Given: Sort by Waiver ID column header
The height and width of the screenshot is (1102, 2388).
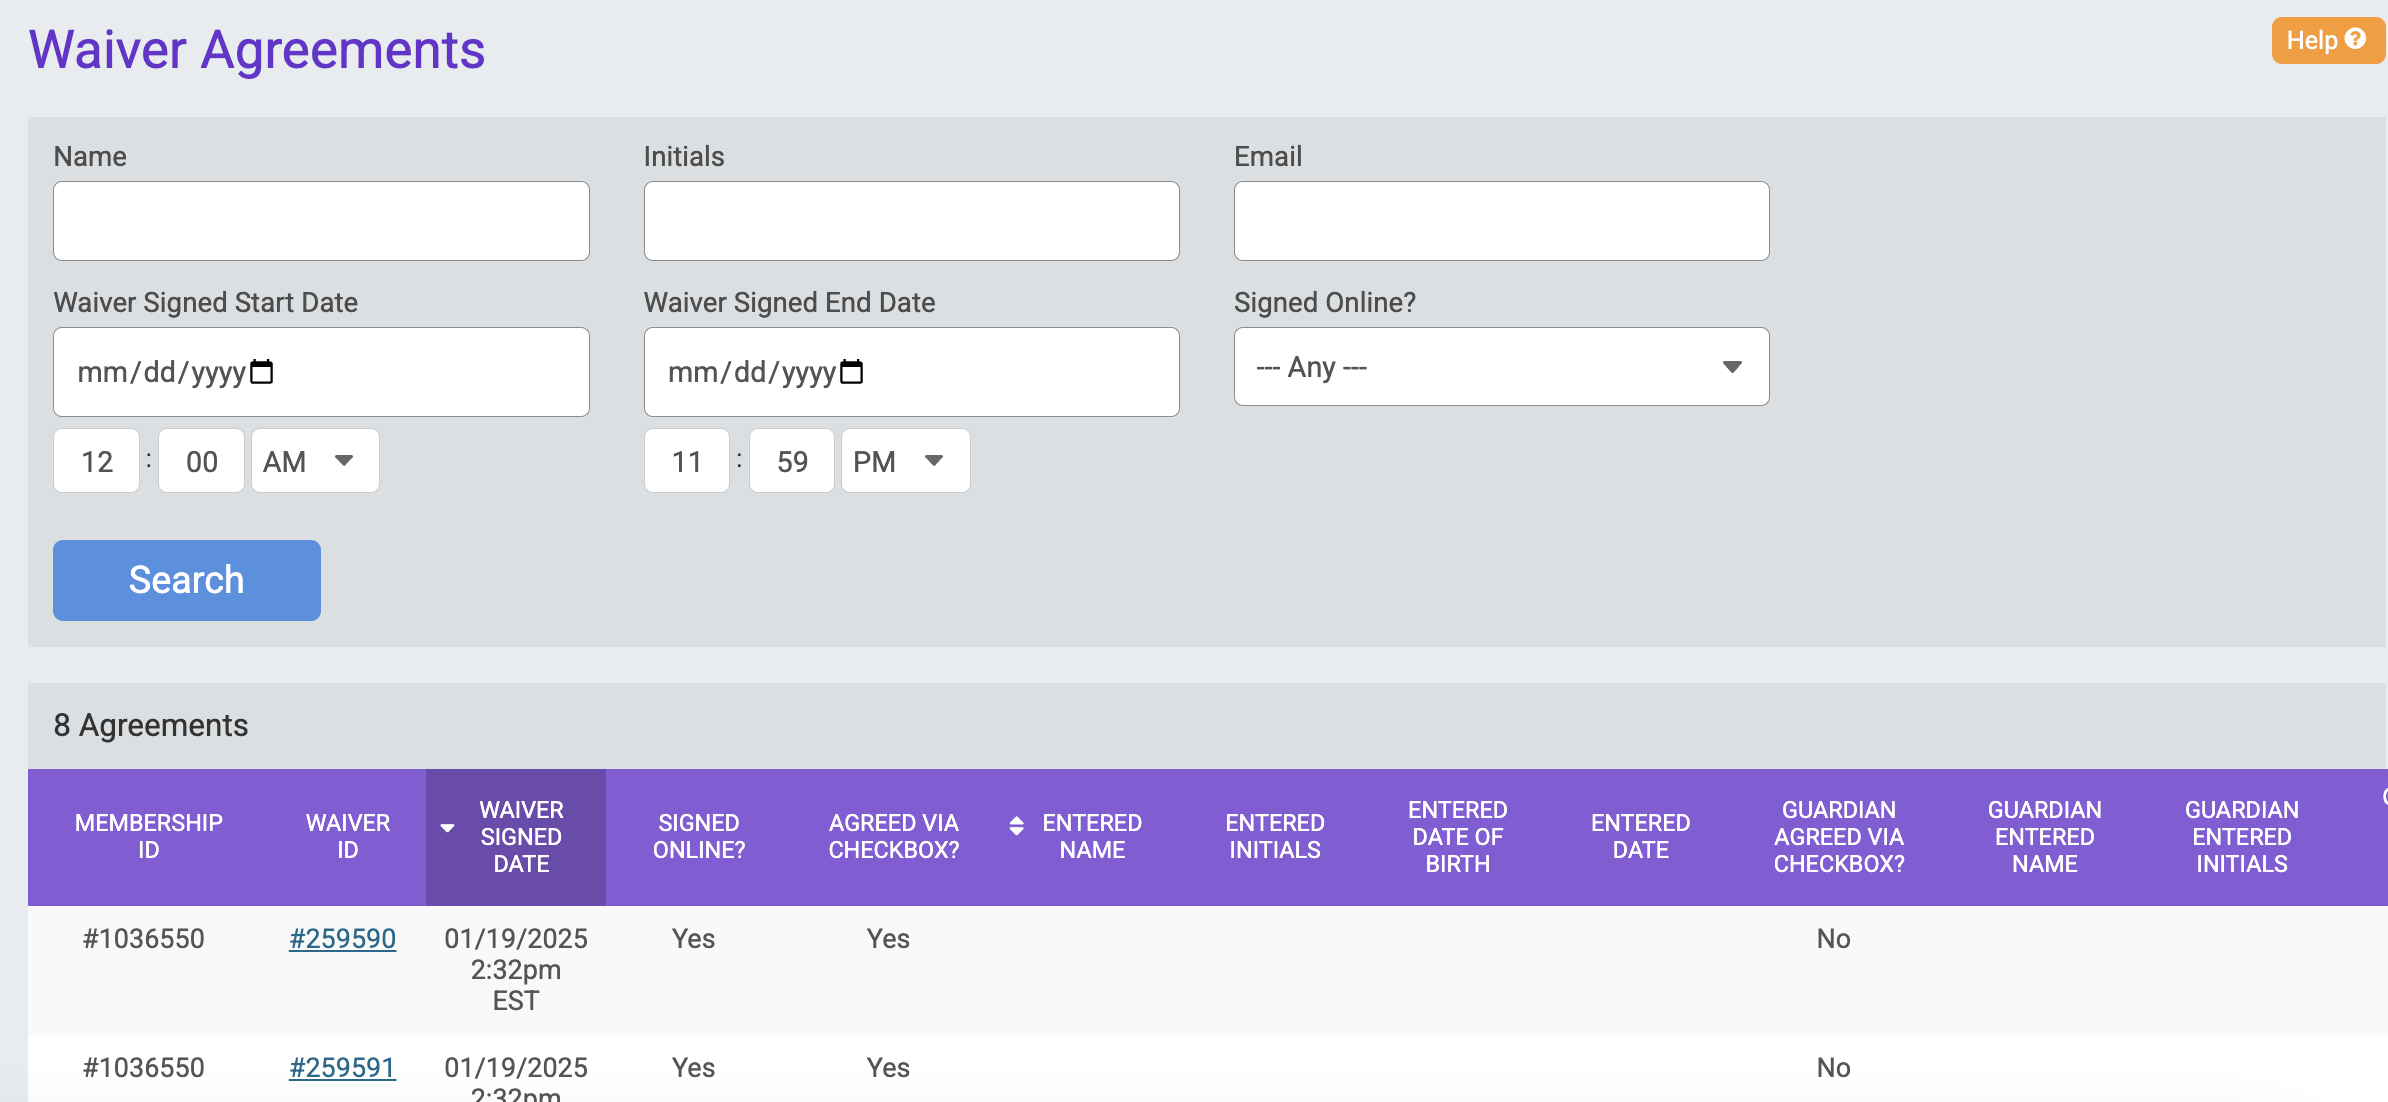Looking at the screenshot, I should click(x=347, y=836).
